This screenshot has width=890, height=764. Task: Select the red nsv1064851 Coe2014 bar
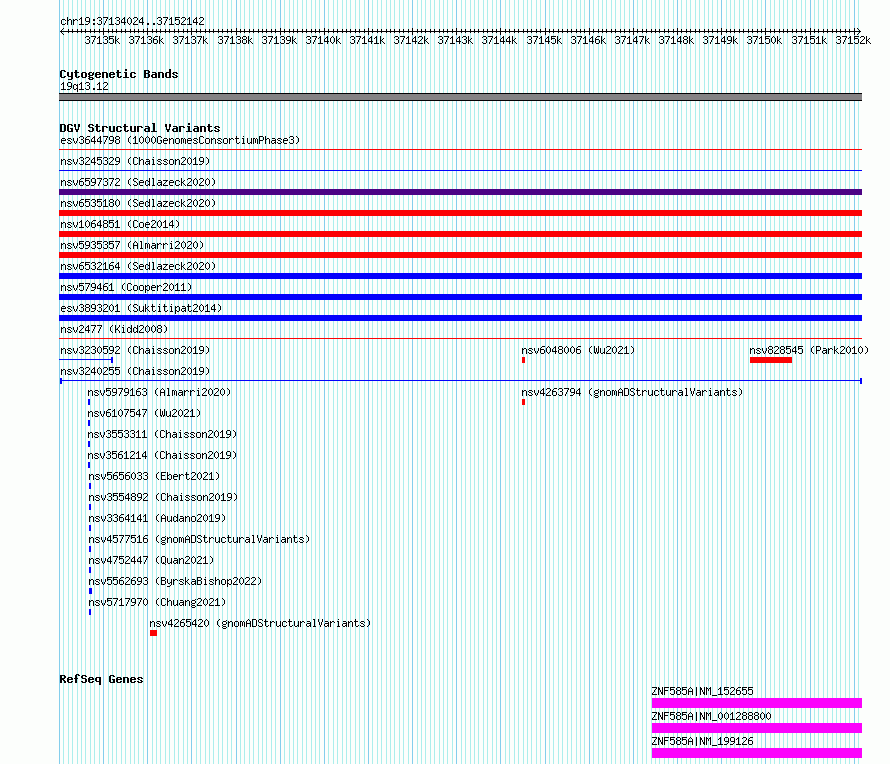point(460,234)
